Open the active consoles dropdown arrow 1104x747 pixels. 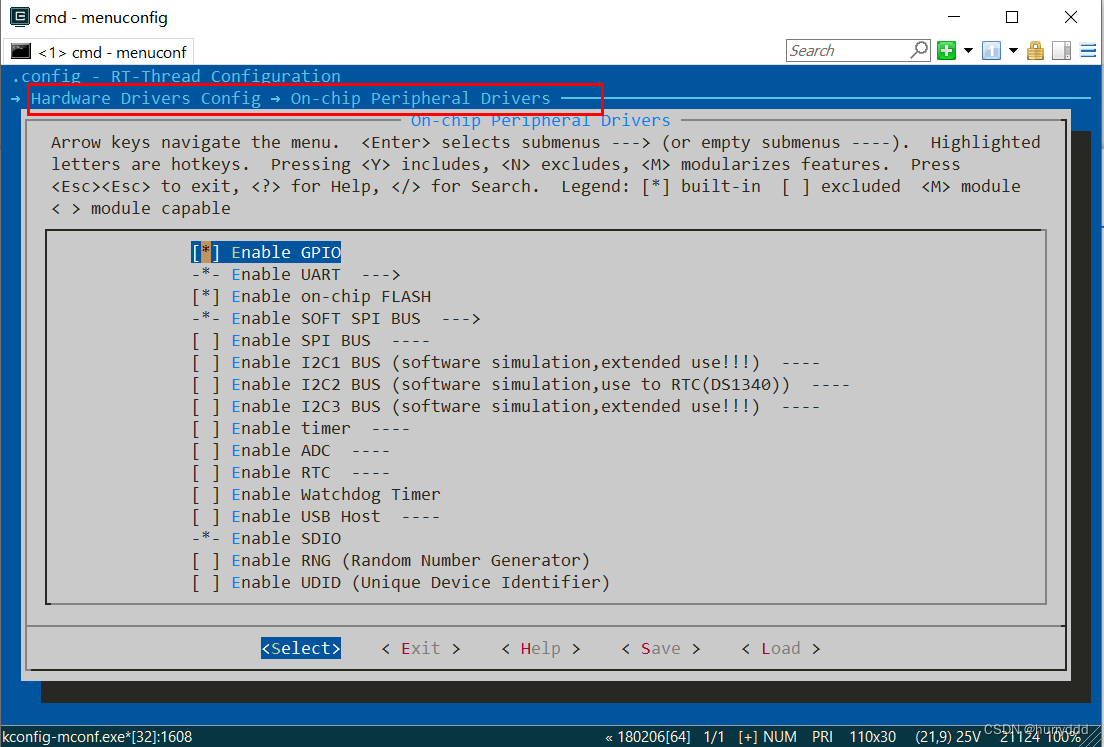pyautogui.click(x=1012, y=50)
